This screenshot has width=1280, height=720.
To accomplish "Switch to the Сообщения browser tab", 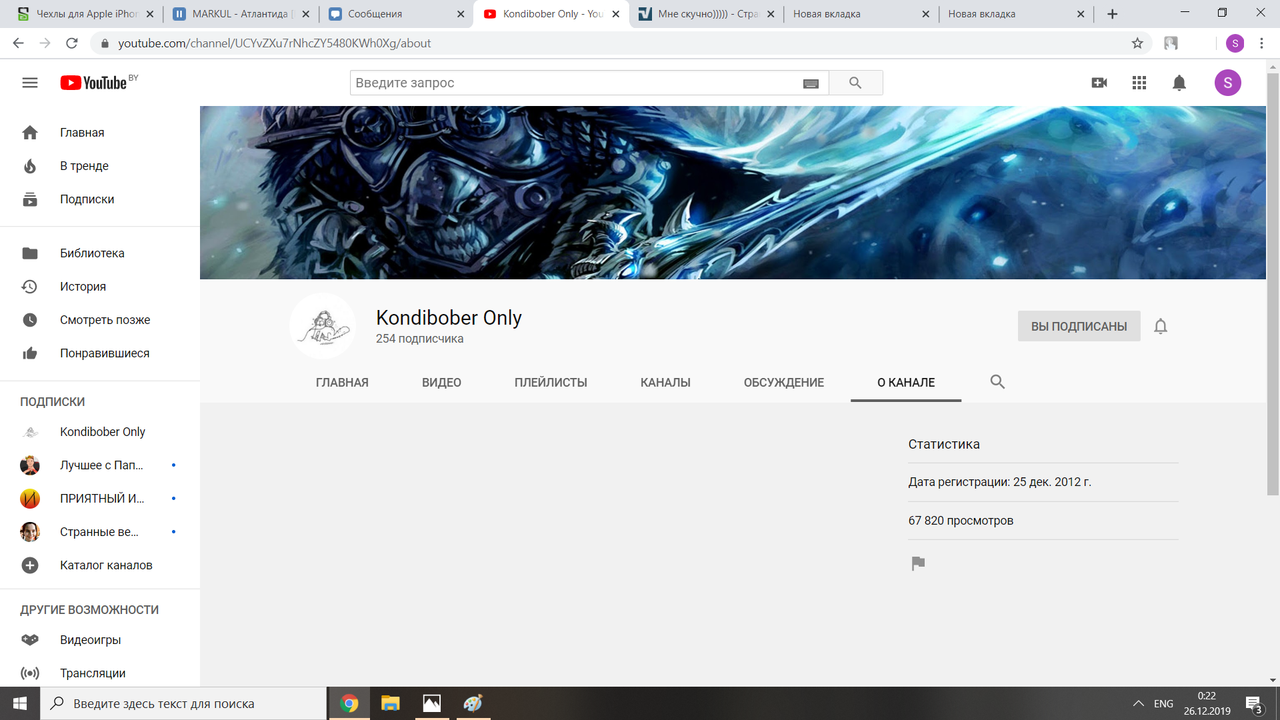I will (x=395, y=14).
